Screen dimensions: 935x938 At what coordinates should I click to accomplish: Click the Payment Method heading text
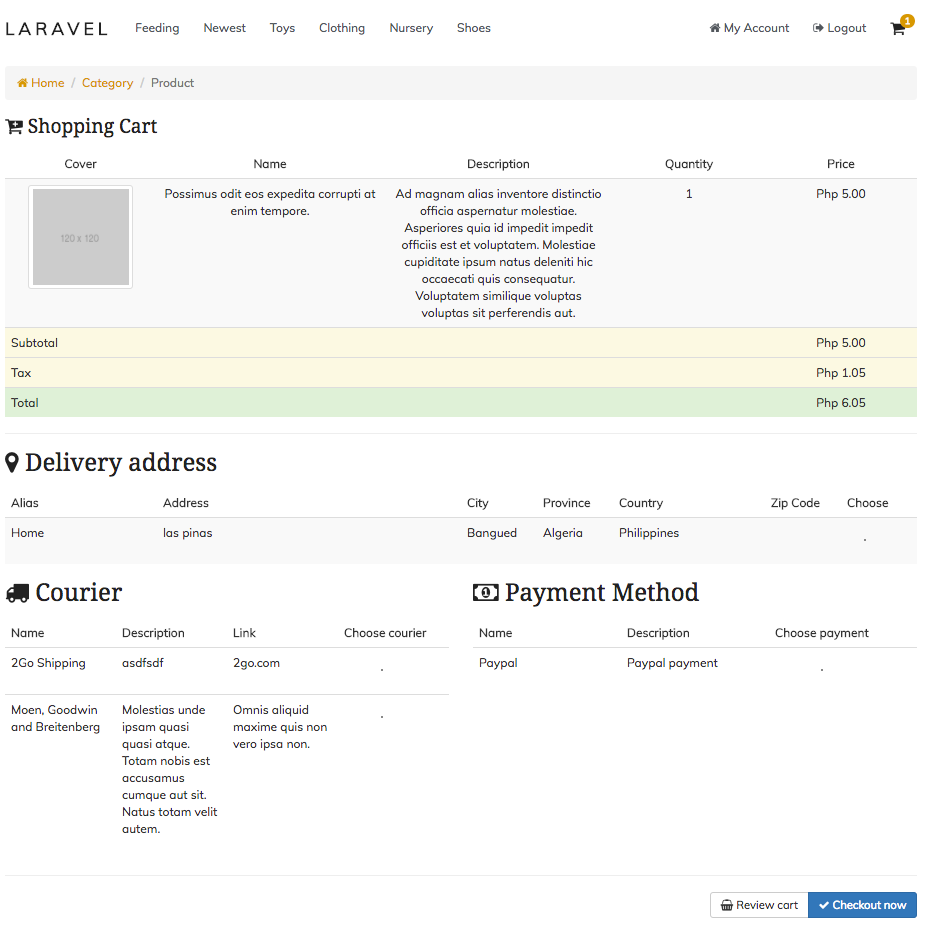click(602, 593)
